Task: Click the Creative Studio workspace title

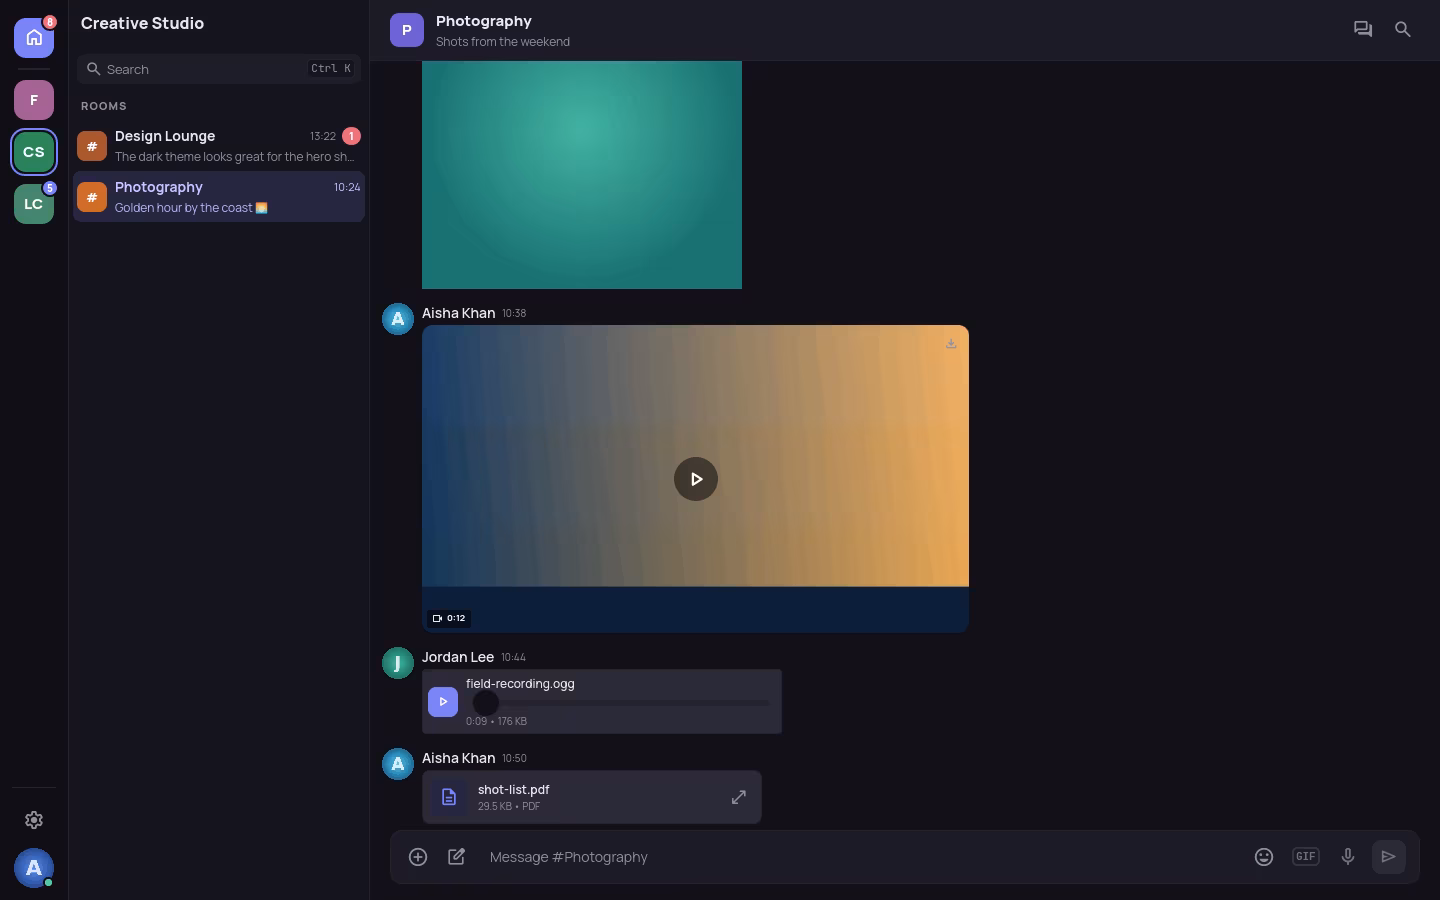Action: tap(142, 23)
